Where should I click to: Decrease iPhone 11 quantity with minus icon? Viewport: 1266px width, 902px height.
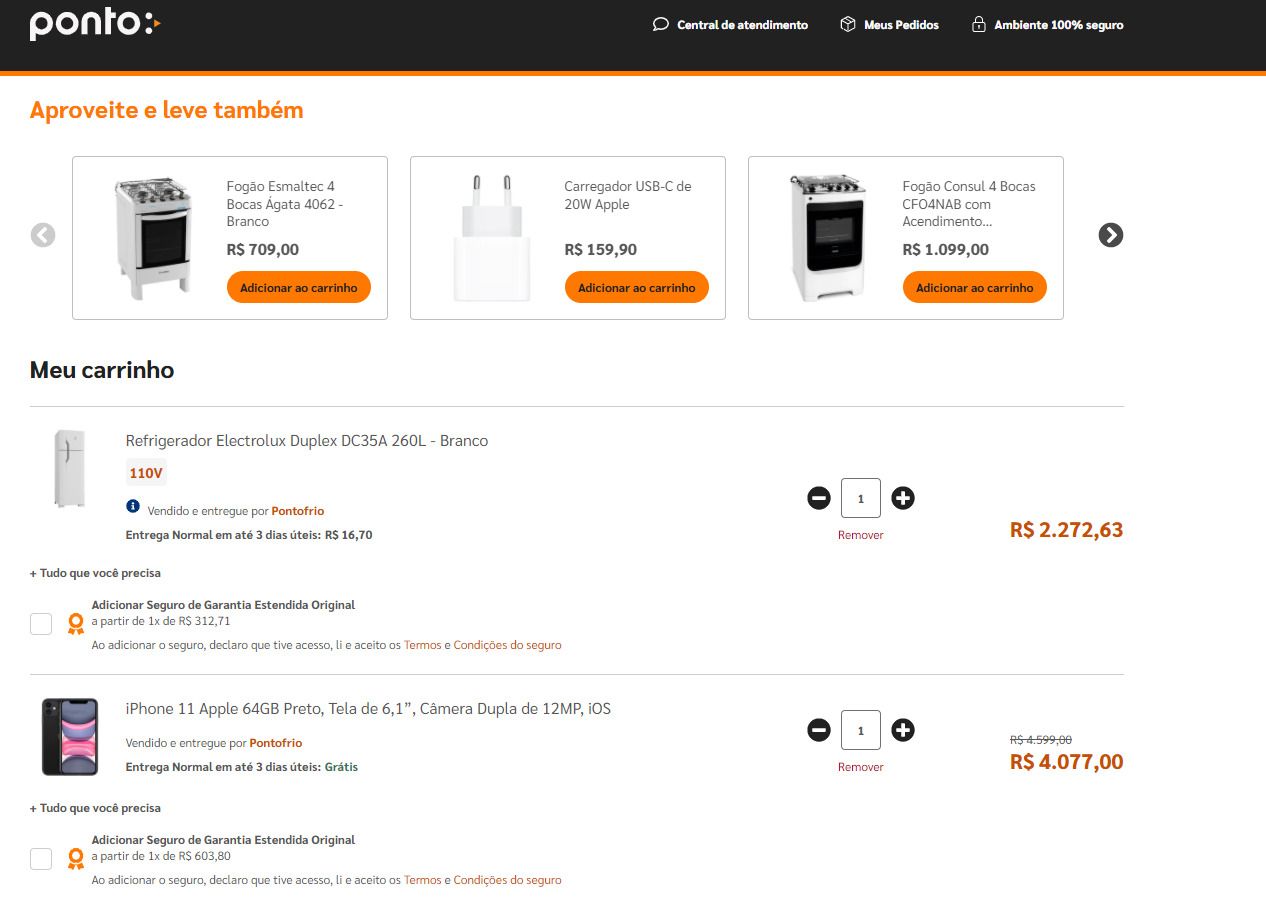(x=819, y=730)
